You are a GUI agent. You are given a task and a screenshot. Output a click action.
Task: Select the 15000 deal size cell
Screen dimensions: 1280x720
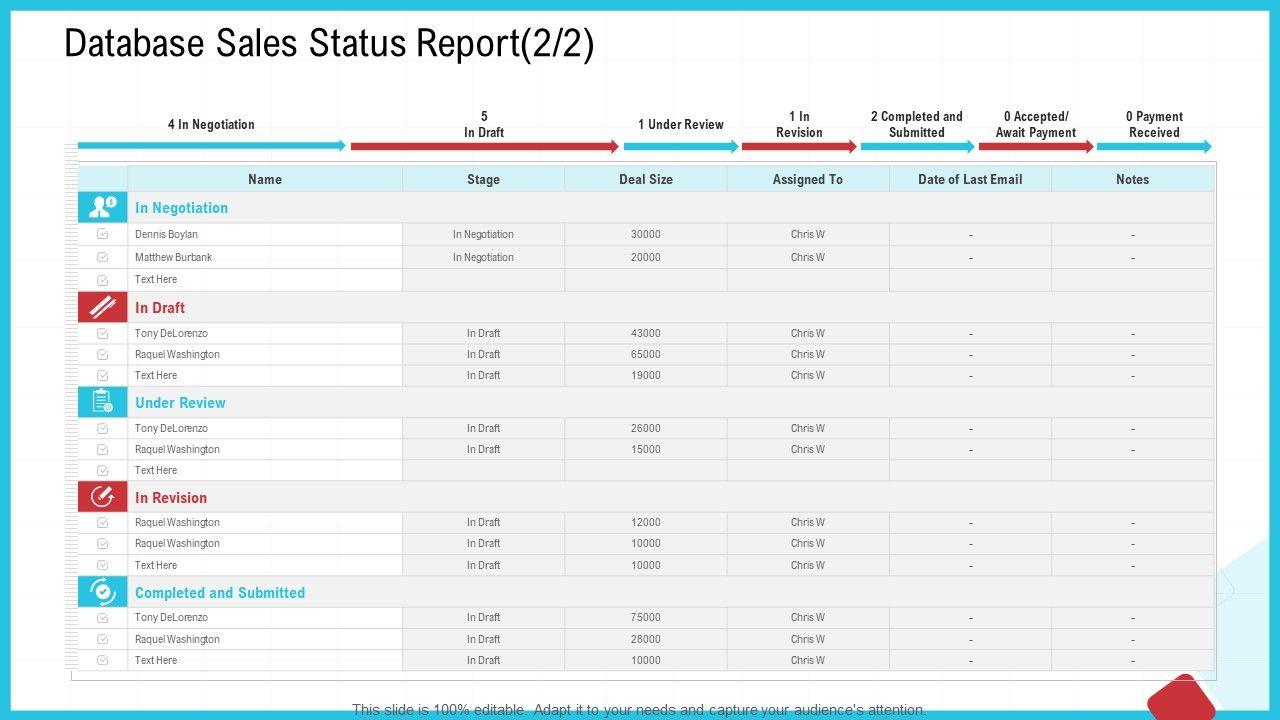tap(646, 449)
